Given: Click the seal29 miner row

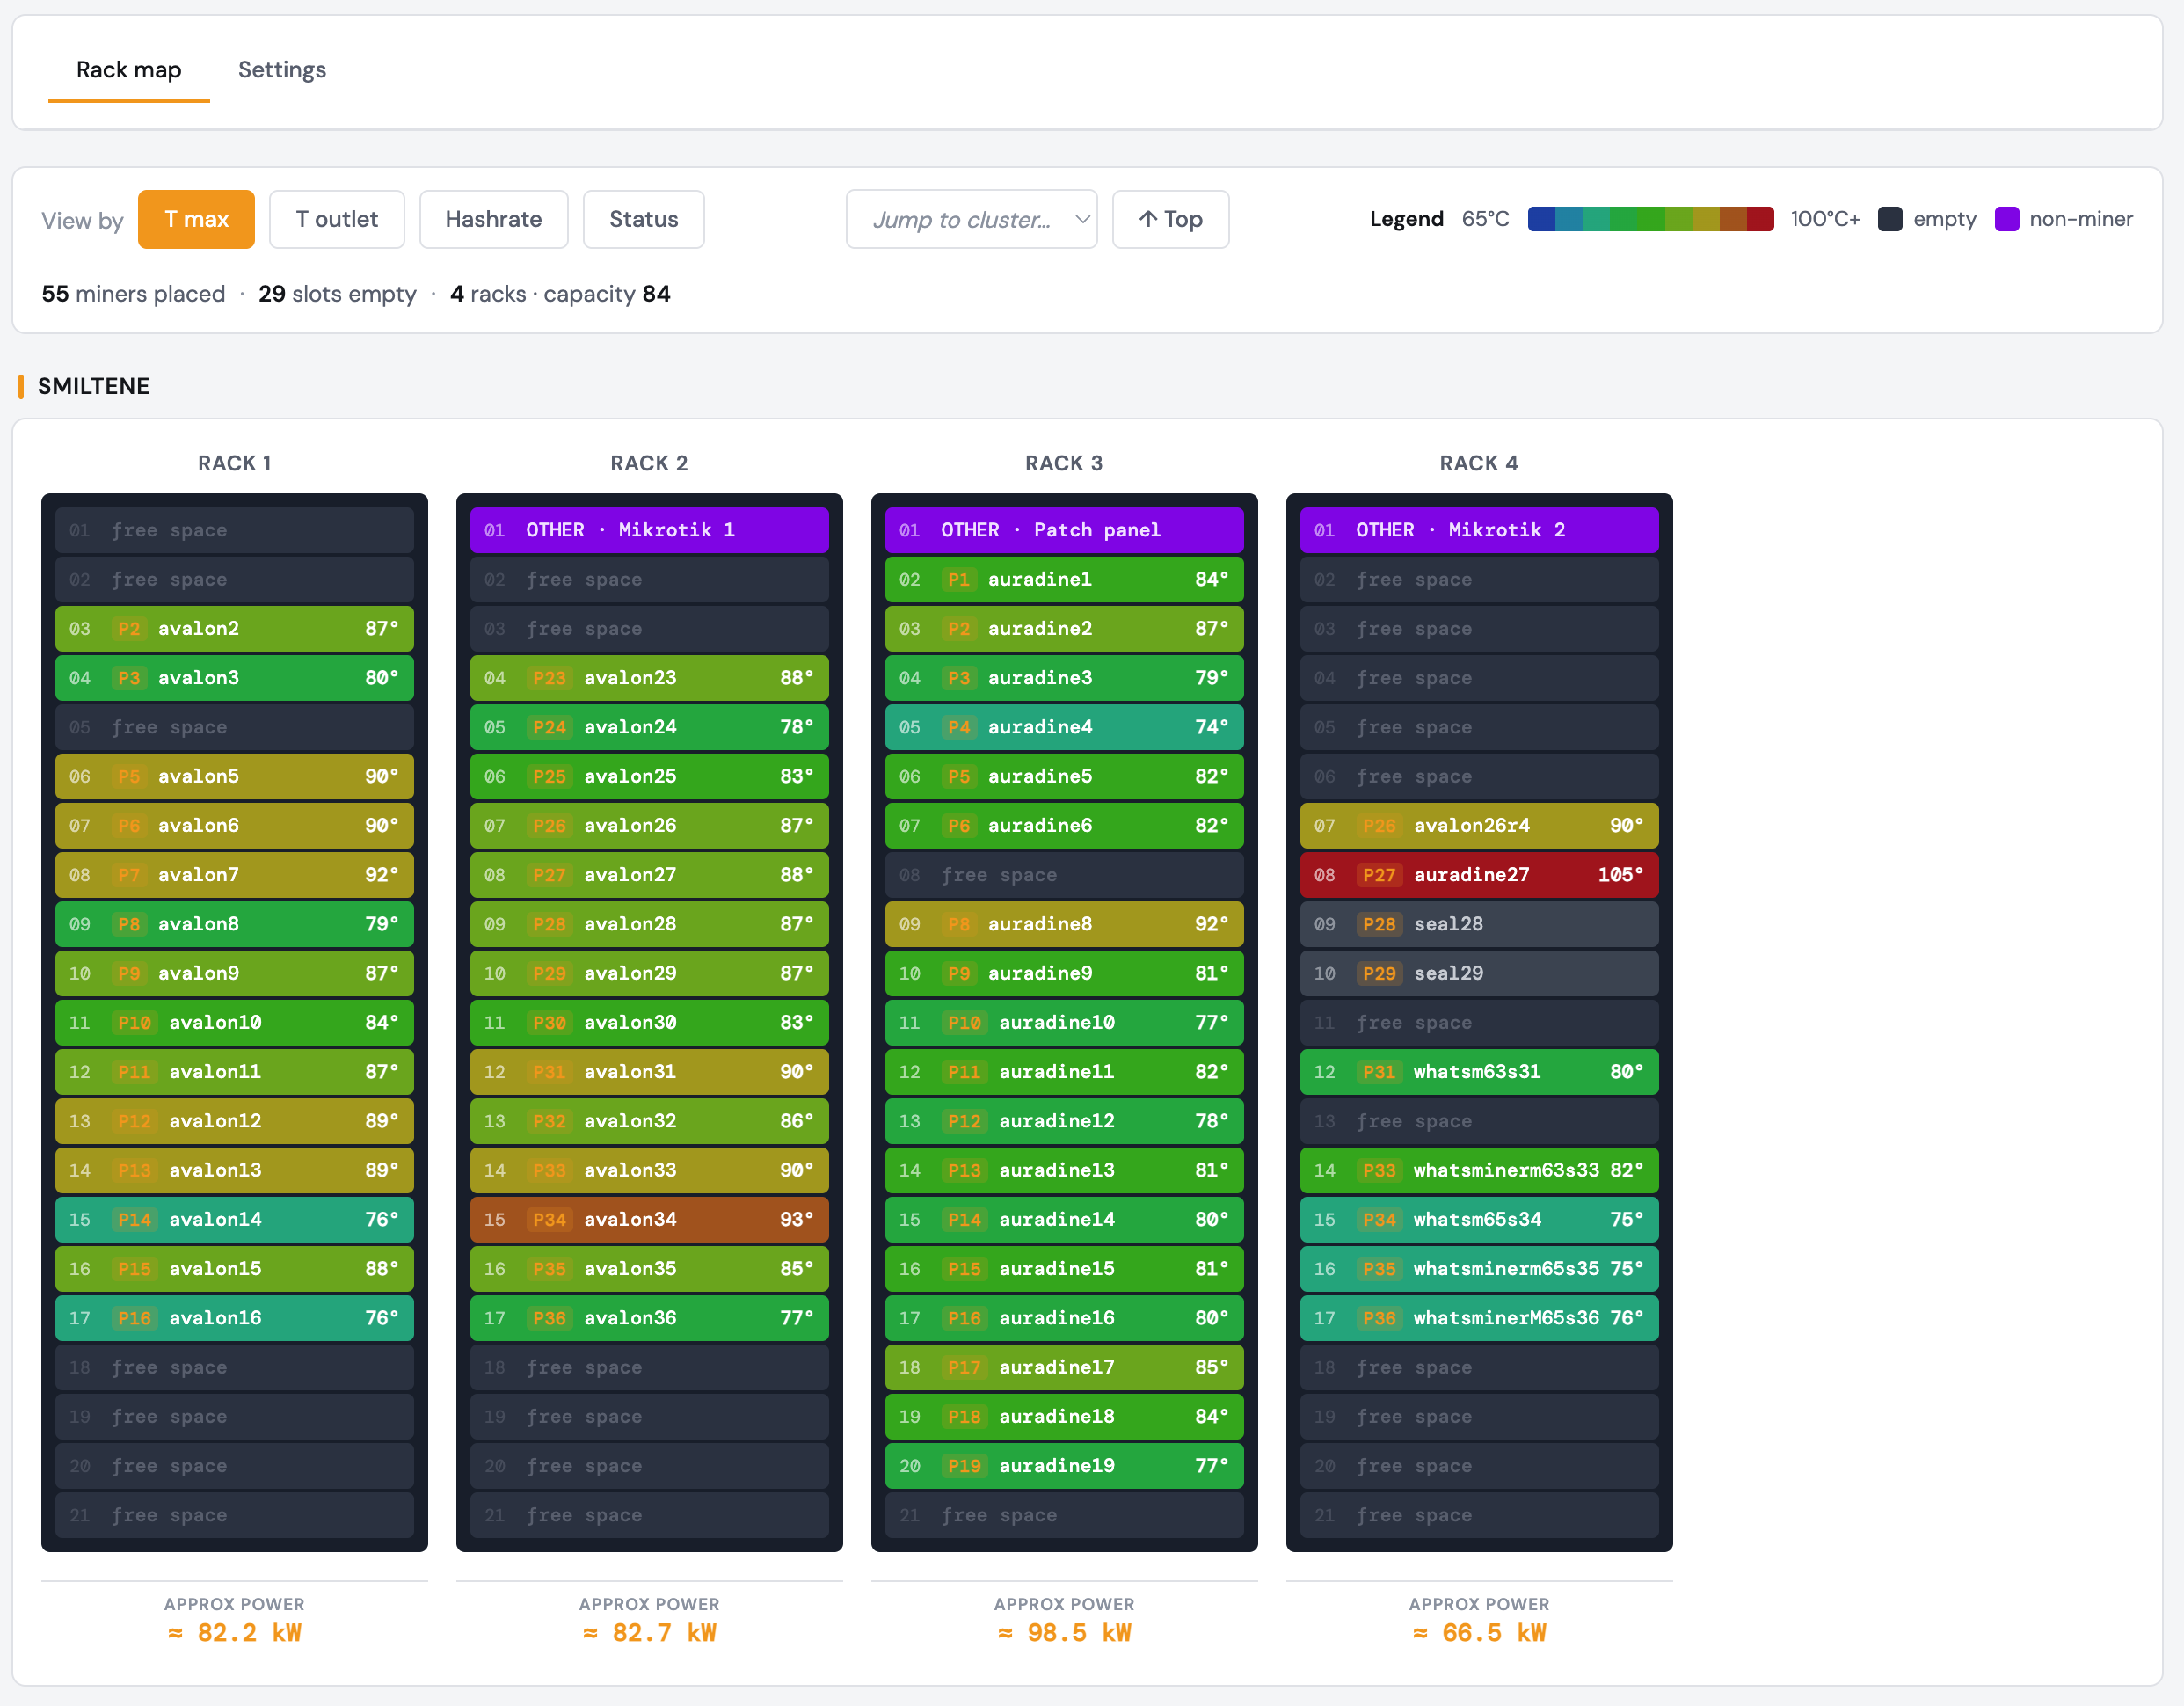Looking at the screenshot, I should [x=1479, y=973].
